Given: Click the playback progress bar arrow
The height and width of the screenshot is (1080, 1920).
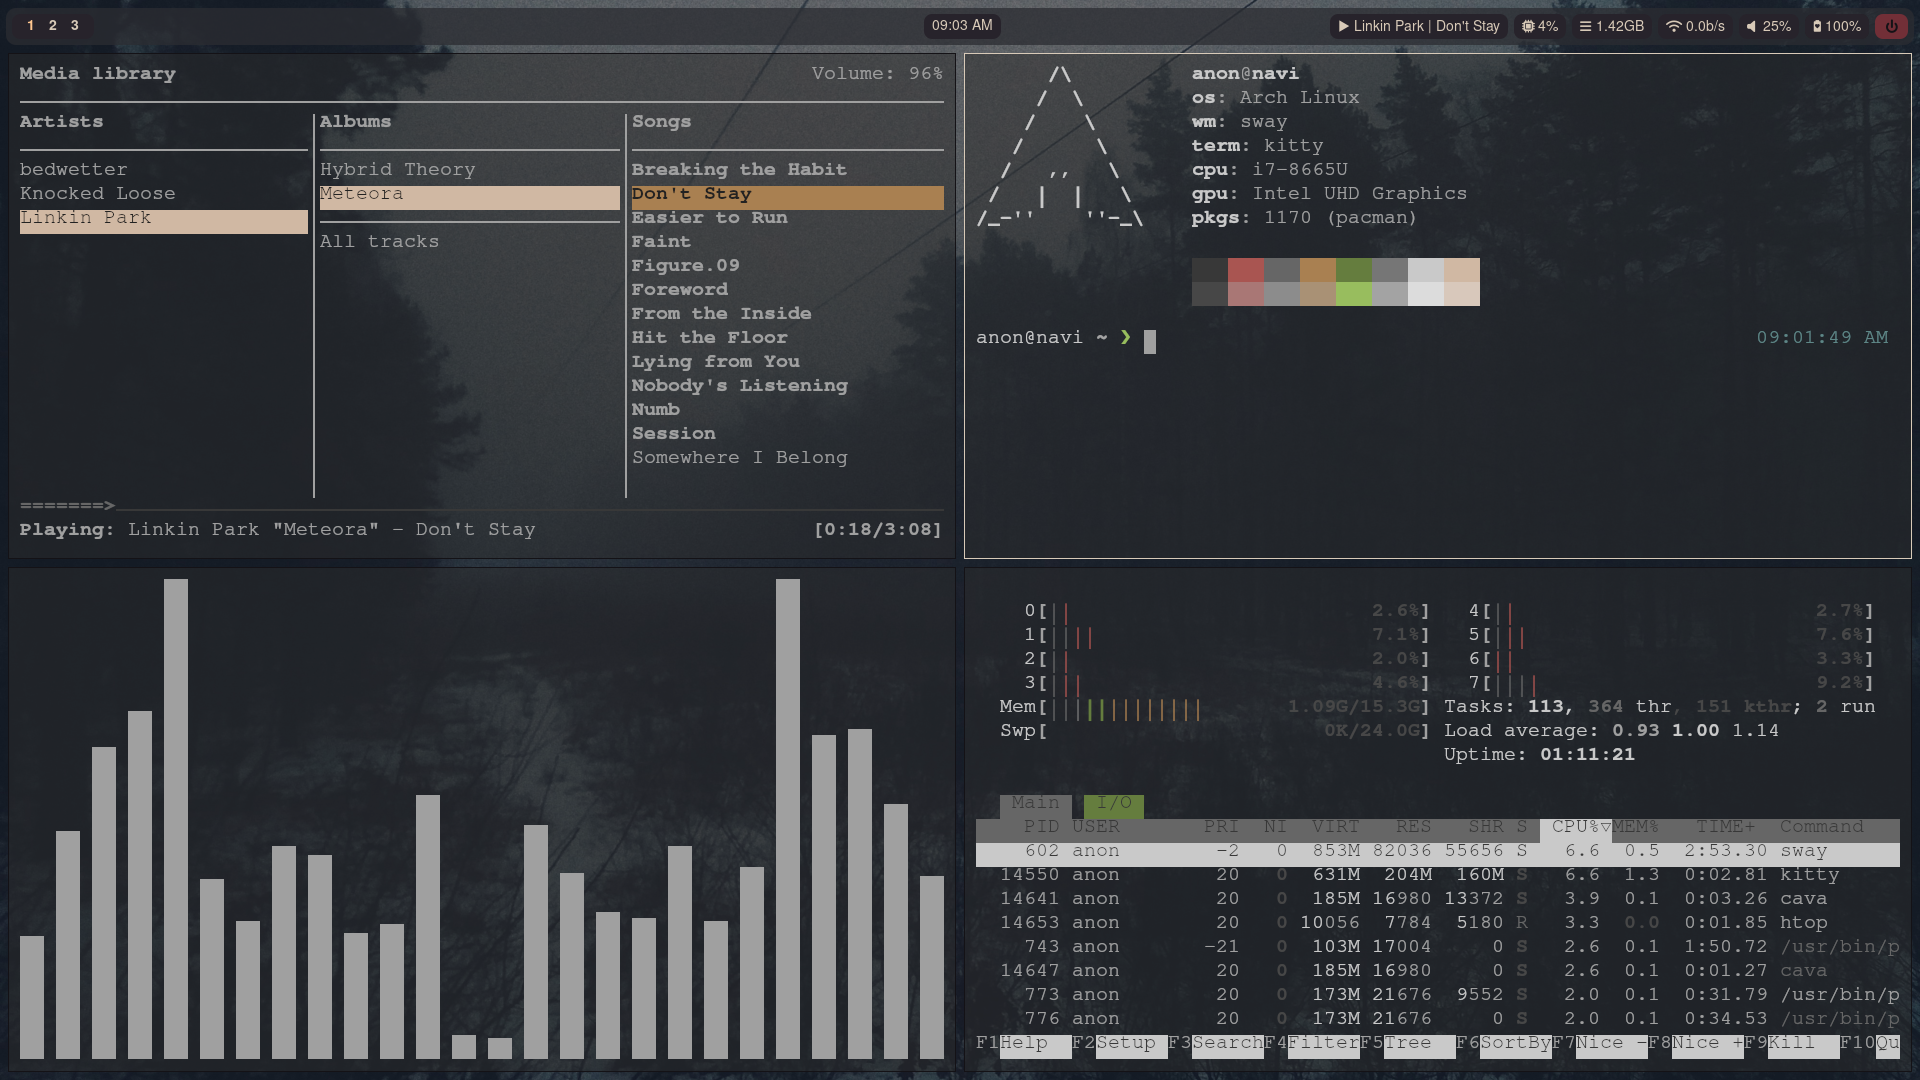Looking at the screenshot, I should pyautogui.click(x=109, y=506).
